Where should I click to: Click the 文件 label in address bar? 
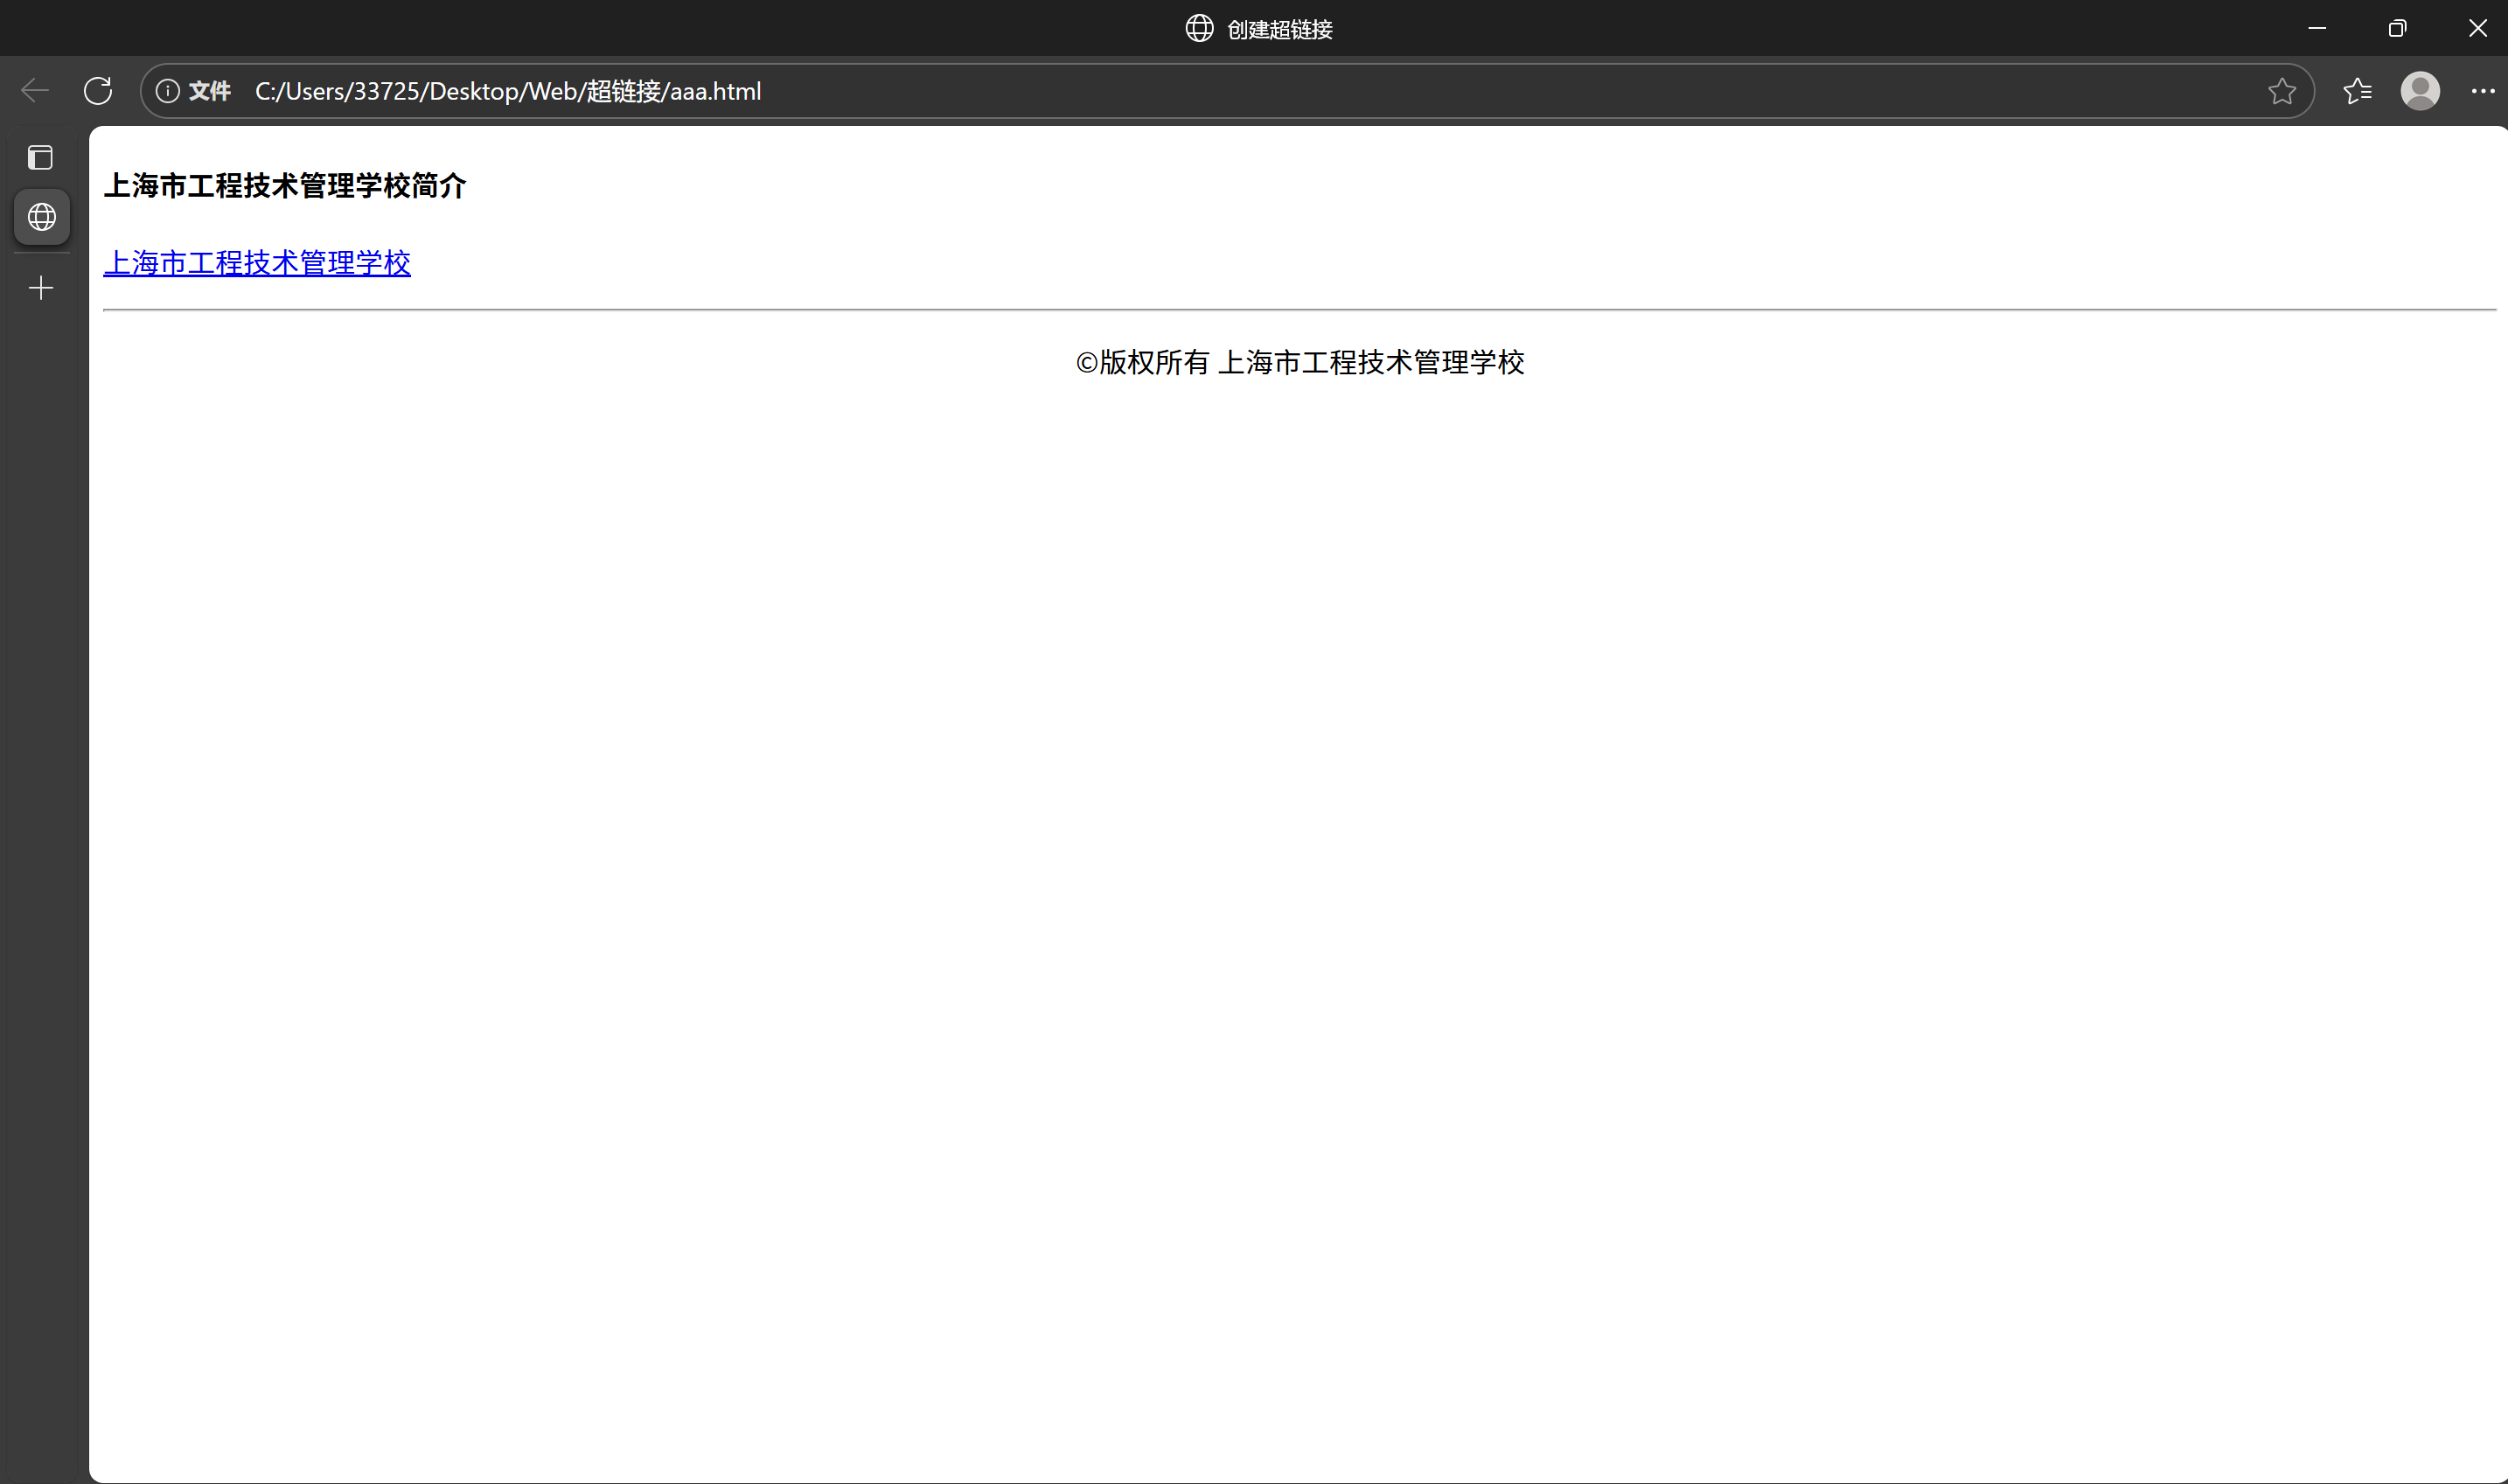click(x=210, y=91)
